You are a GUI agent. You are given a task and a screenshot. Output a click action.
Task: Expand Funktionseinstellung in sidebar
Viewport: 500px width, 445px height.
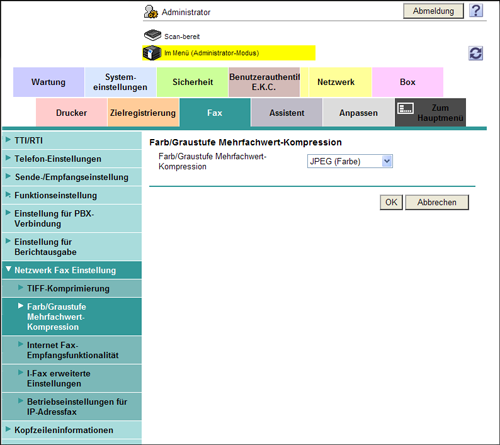pos(72,195)
